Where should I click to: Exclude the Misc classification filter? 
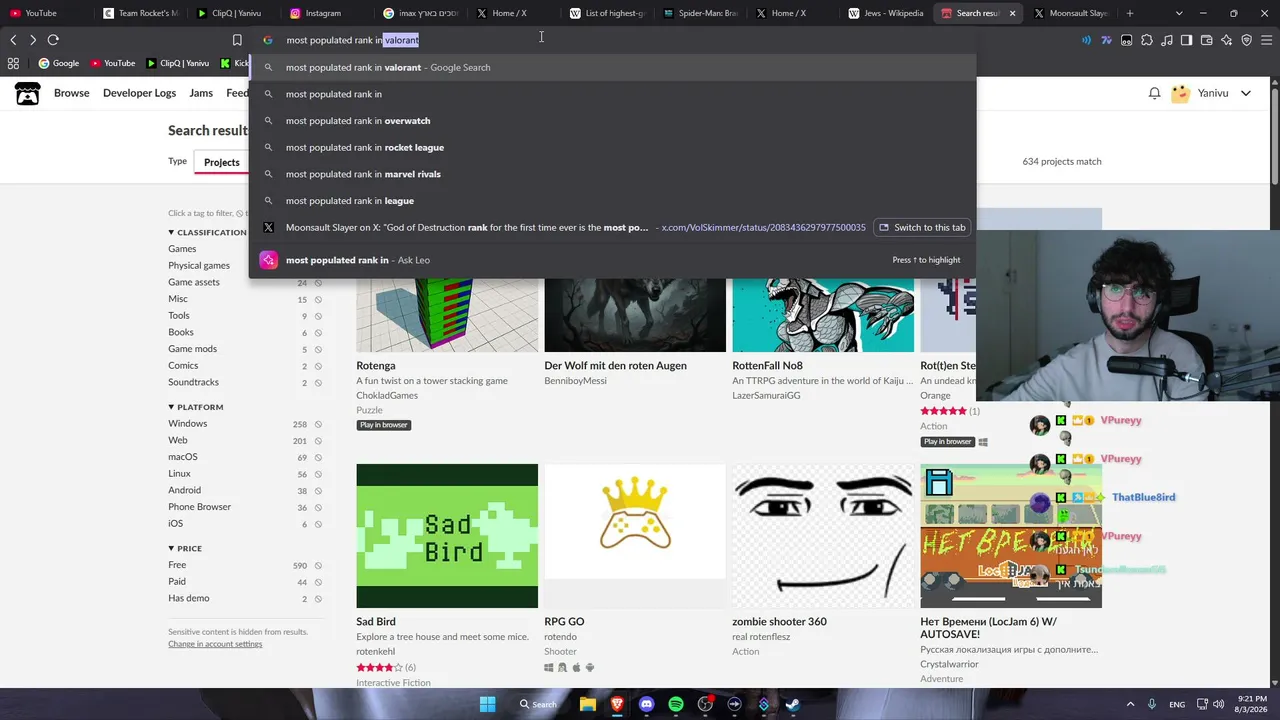(x=318, y=299)
